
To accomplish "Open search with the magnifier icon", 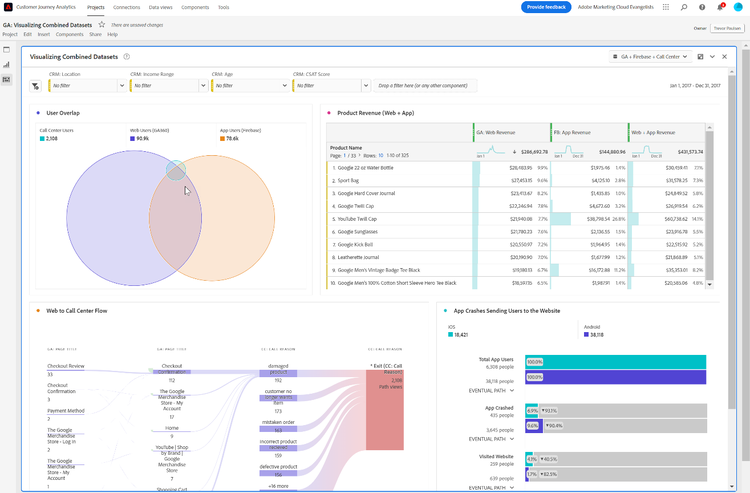I will pyautogui.click(x=684, y=7).
